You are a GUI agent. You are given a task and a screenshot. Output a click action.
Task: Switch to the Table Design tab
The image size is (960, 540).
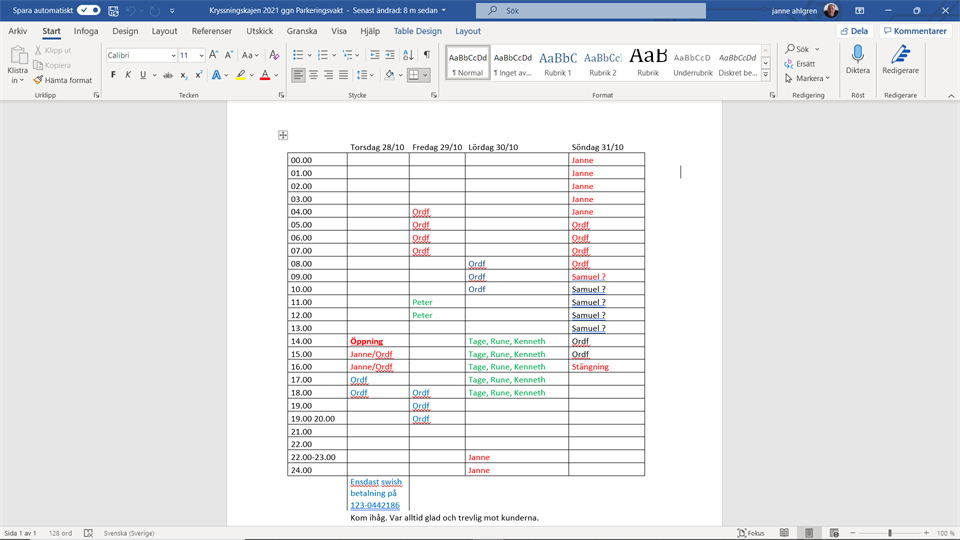click(417, 31)
